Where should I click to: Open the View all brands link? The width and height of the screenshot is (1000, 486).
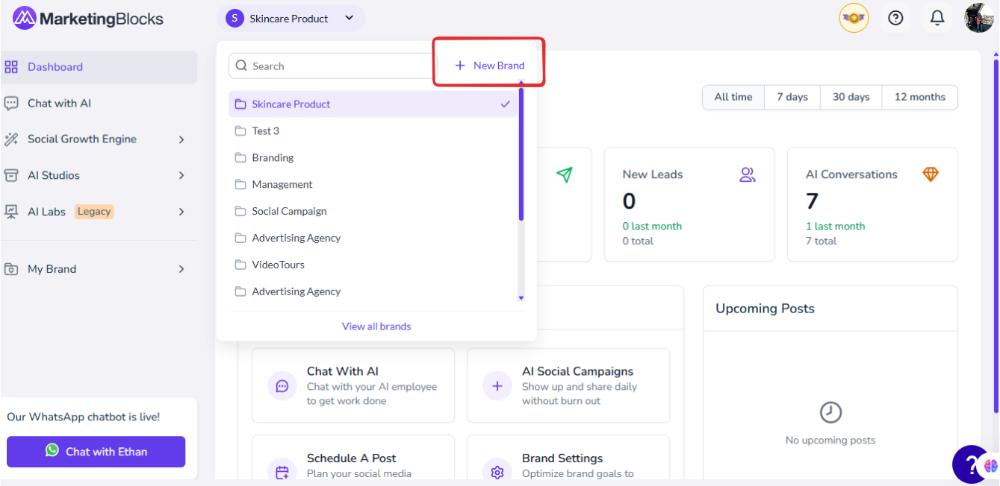[376, 326]
